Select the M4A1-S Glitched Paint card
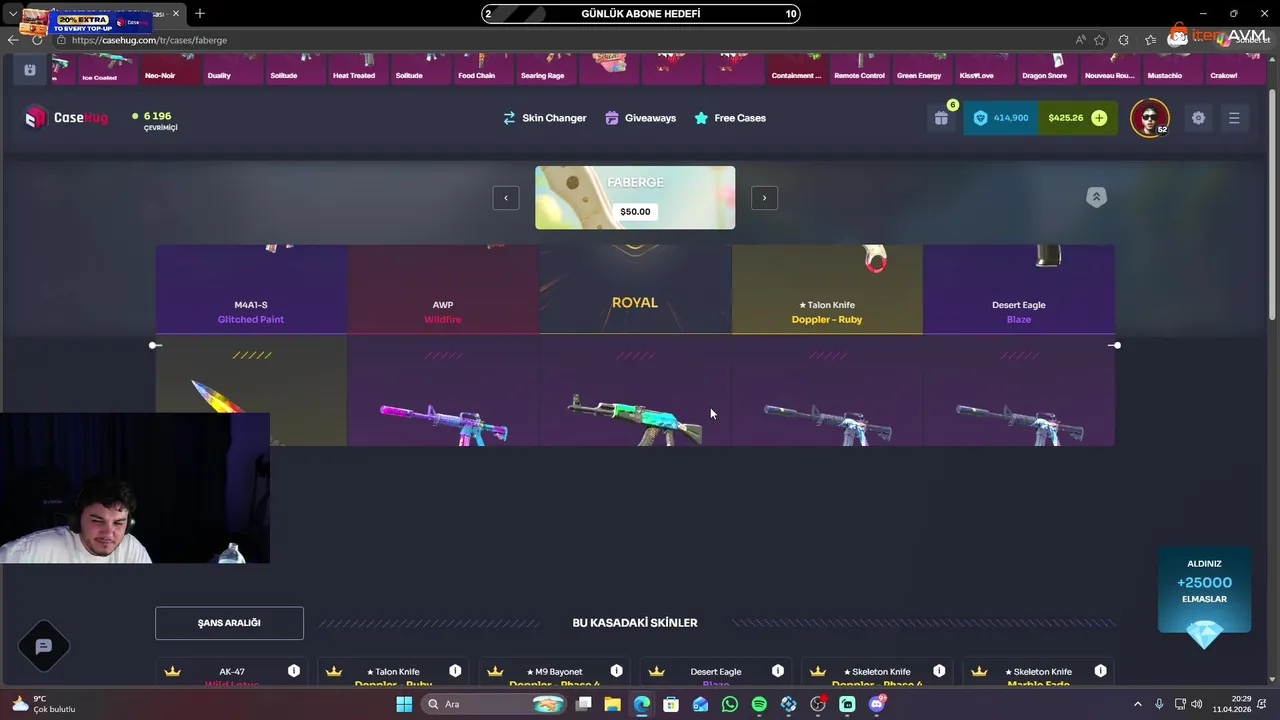Image resolution: width=1280 pixels, height=720 pixels. (x=251, y=289)
